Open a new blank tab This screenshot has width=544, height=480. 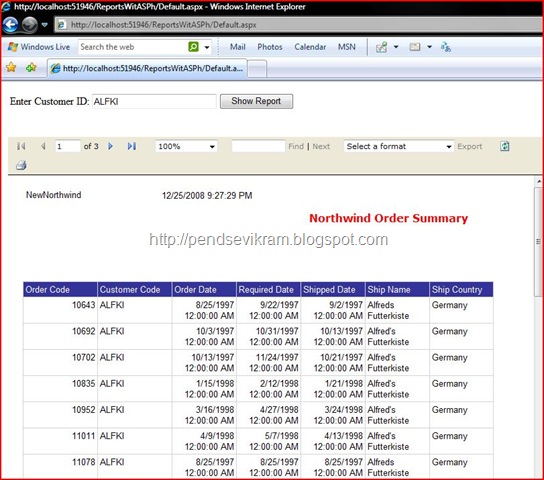257,69
